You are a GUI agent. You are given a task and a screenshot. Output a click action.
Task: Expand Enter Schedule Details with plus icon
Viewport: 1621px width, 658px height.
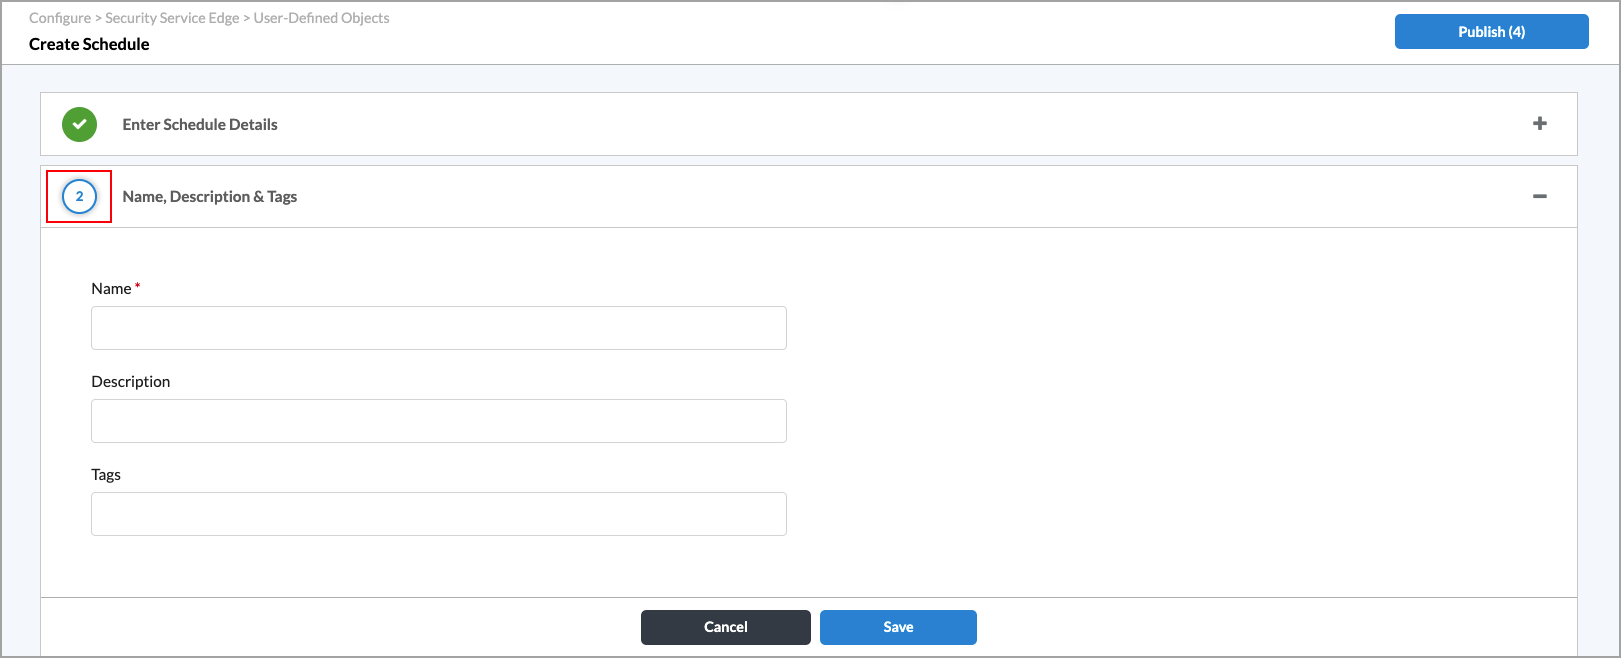[x=1539, y=124]
